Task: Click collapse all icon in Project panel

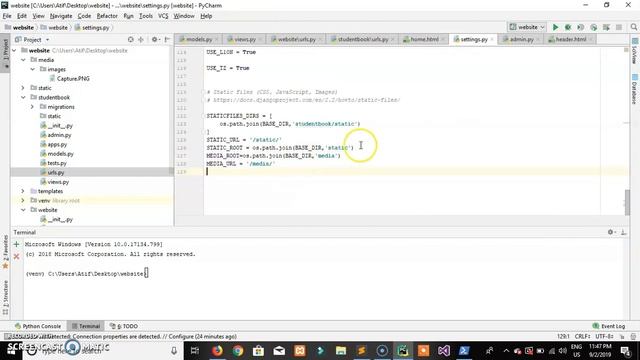Action: [141, 40]
